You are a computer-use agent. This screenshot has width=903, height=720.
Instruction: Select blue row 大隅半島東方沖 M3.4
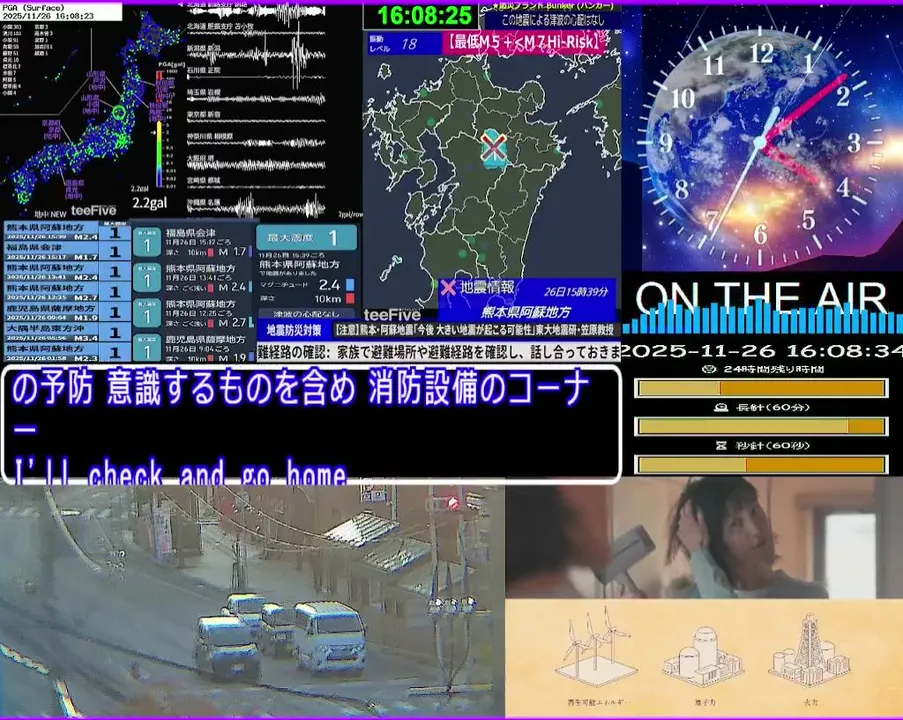click(67, 332)
